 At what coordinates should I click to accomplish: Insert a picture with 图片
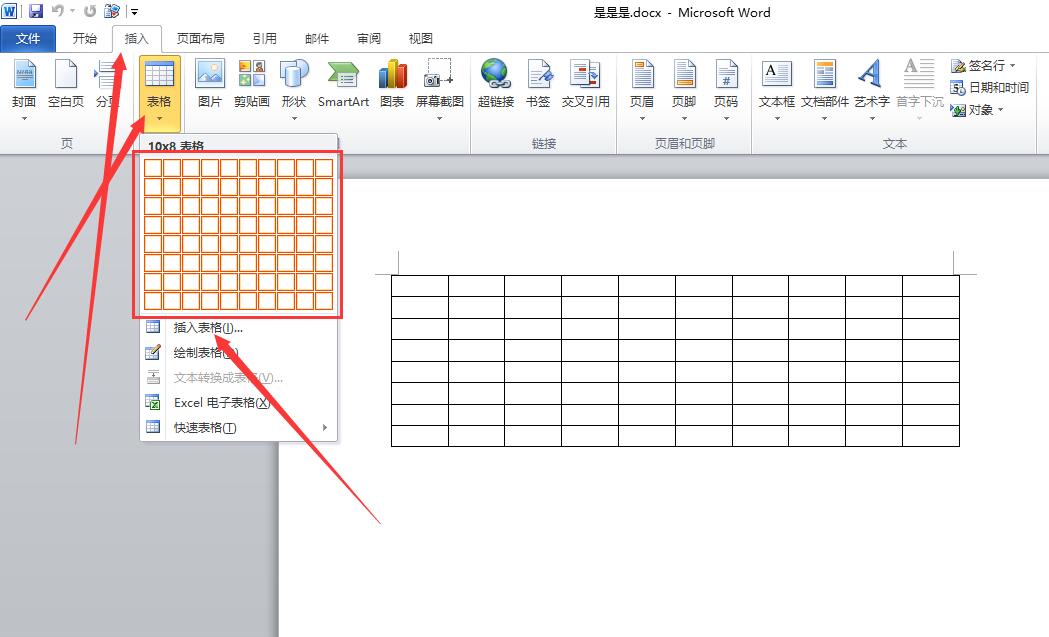[209, 84]
